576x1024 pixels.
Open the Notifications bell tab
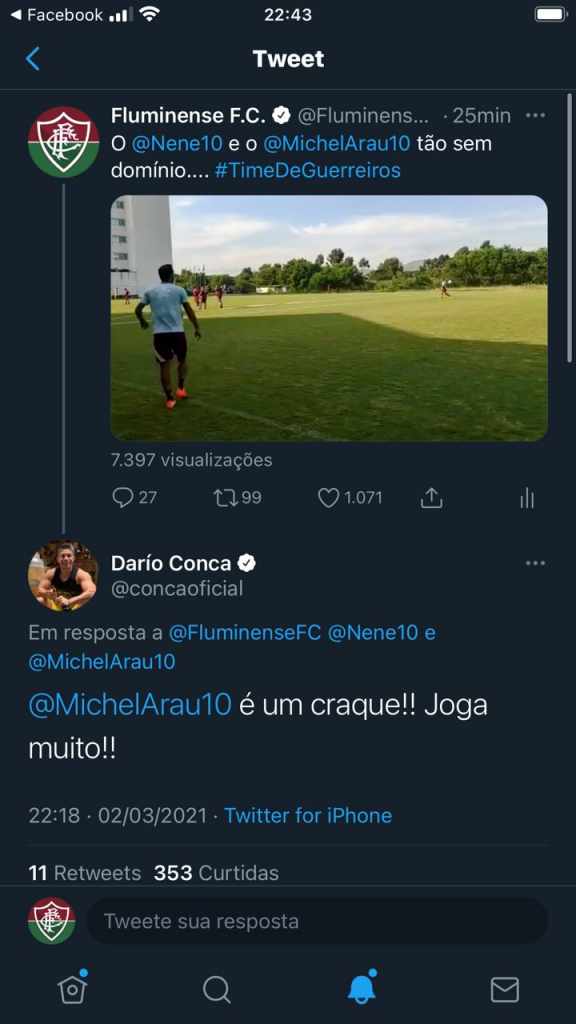[x=362, y=987]
